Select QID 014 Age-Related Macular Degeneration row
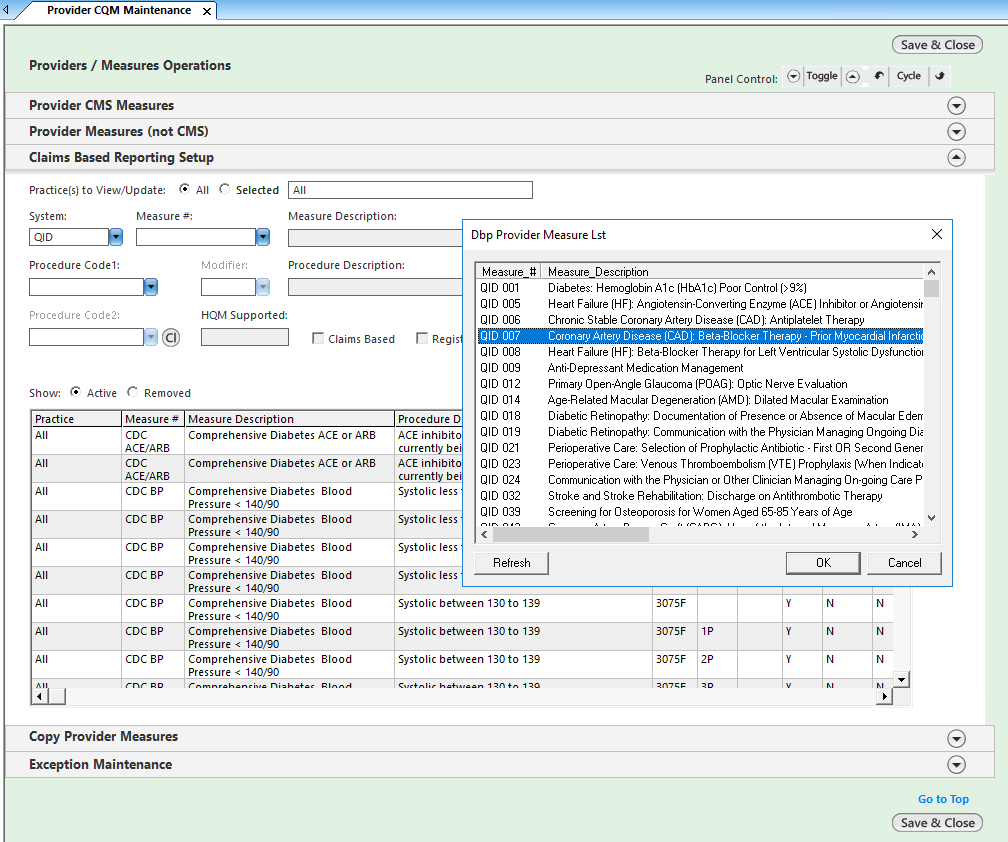Image resolution: width=1008 pixels, height=842 pixels. click(x=700, y=400)
